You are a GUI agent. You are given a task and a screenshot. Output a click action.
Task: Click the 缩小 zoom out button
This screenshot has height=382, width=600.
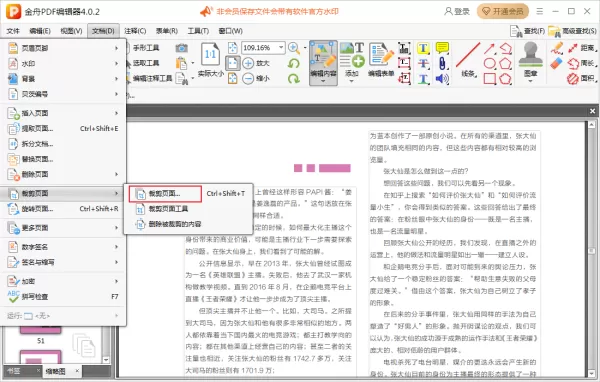256,78
